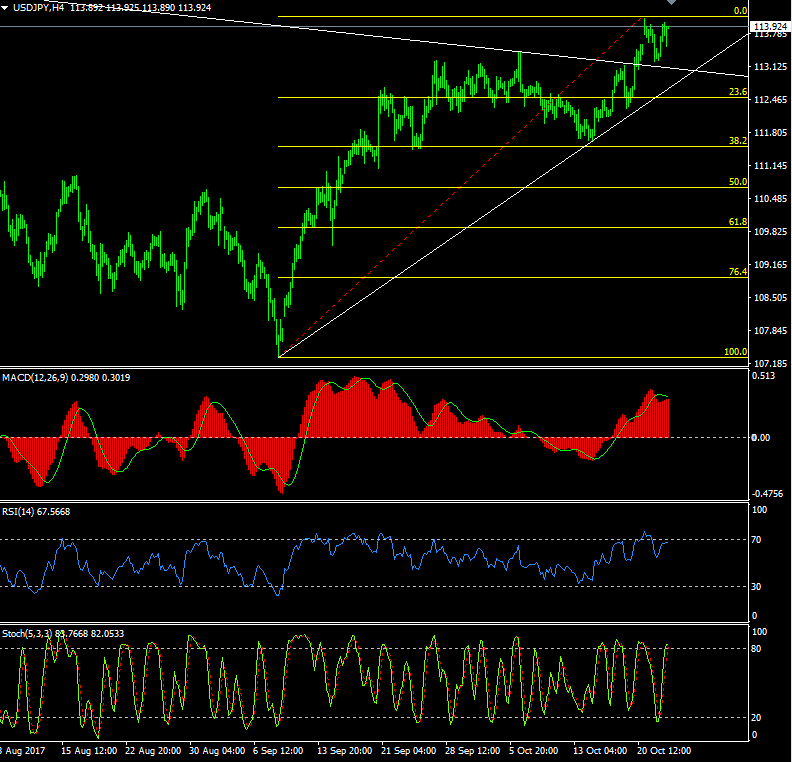Viewport: 792px width, 762px height.
Task: Click MACD scale value -0.4756
Action: pos(767,493)
